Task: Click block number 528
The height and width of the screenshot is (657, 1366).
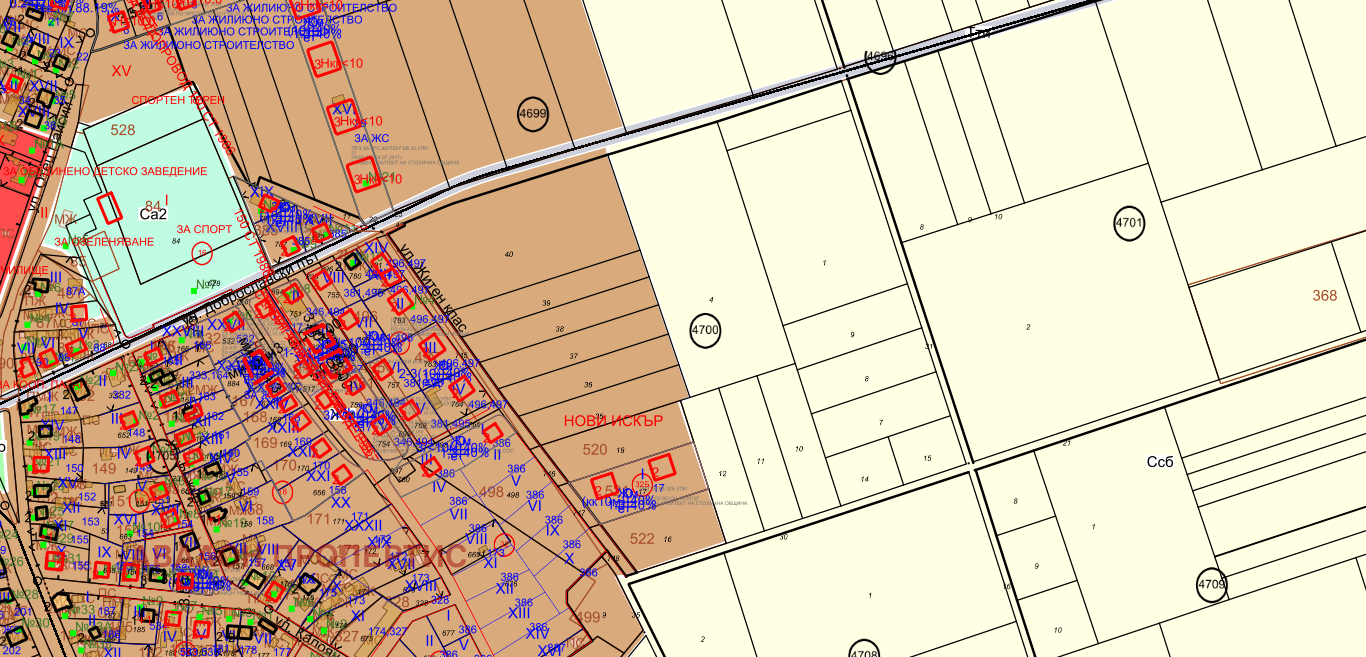Action: [x=122, y=130]
